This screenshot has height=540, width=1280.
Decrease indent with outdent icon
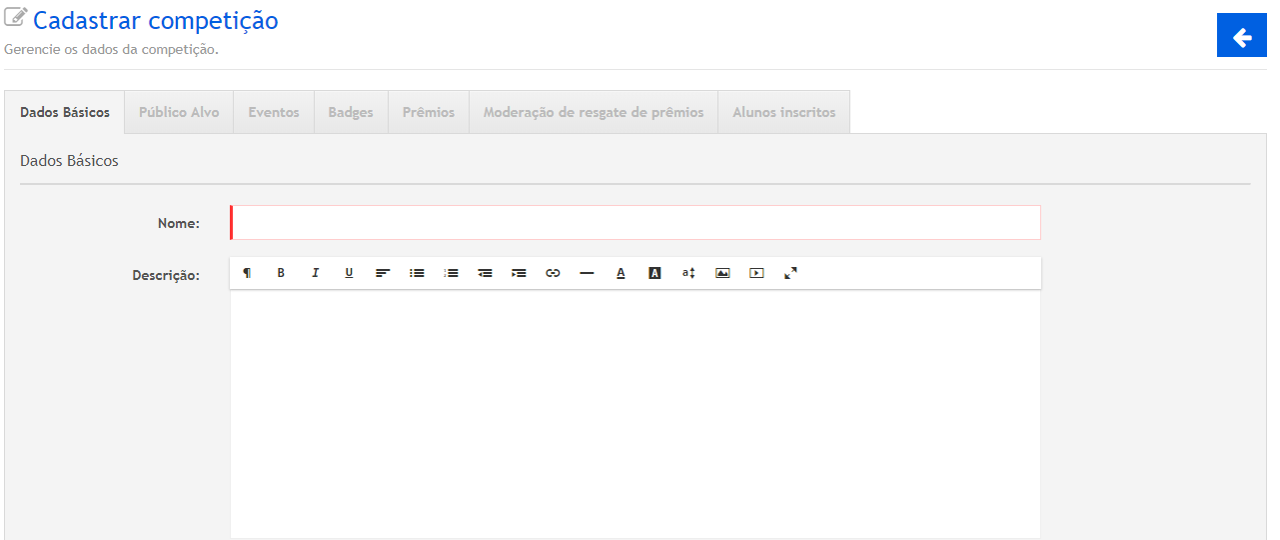tap(485, 273)
